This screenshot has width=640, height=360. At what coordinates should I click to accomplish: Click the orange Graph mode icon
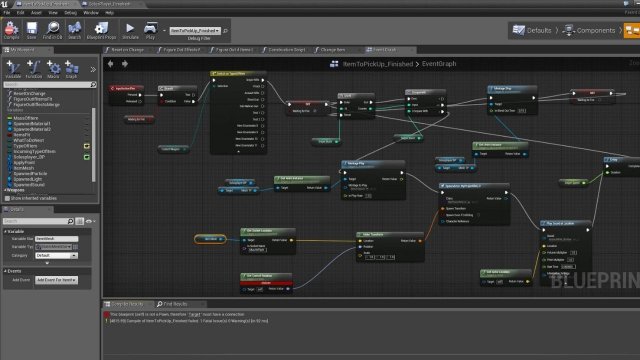pyautogui.click(x=632, y=30)
